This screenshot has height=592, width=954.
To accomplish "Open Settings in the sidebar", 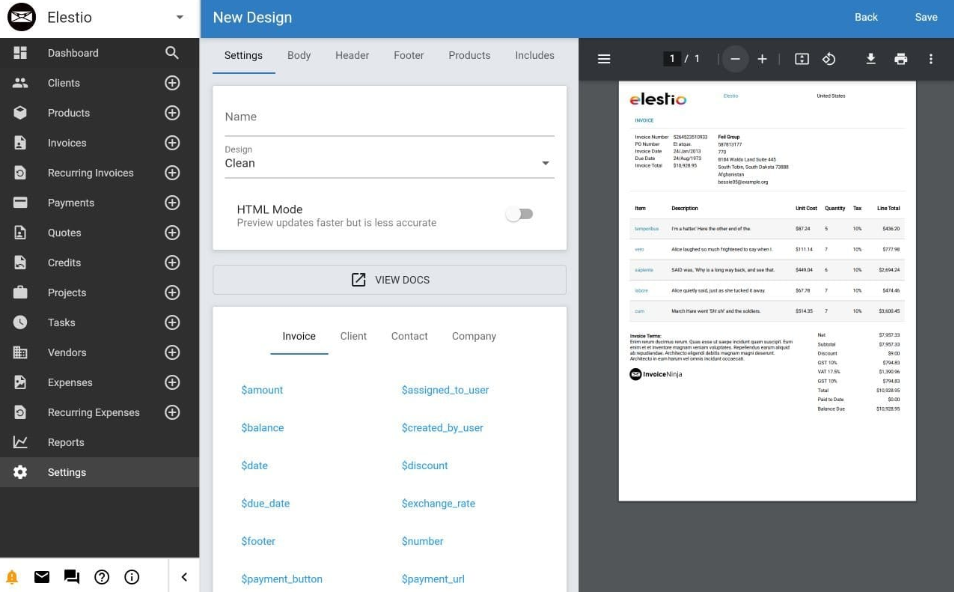I will (99, 472).
